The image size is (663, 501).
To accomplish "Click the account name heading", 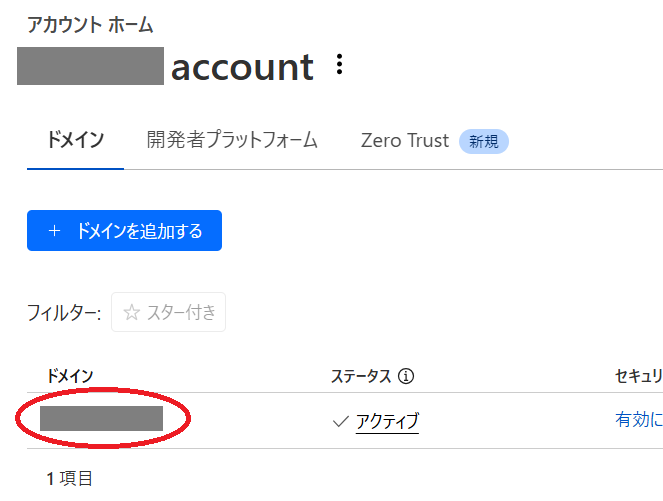I will [165, 67].
